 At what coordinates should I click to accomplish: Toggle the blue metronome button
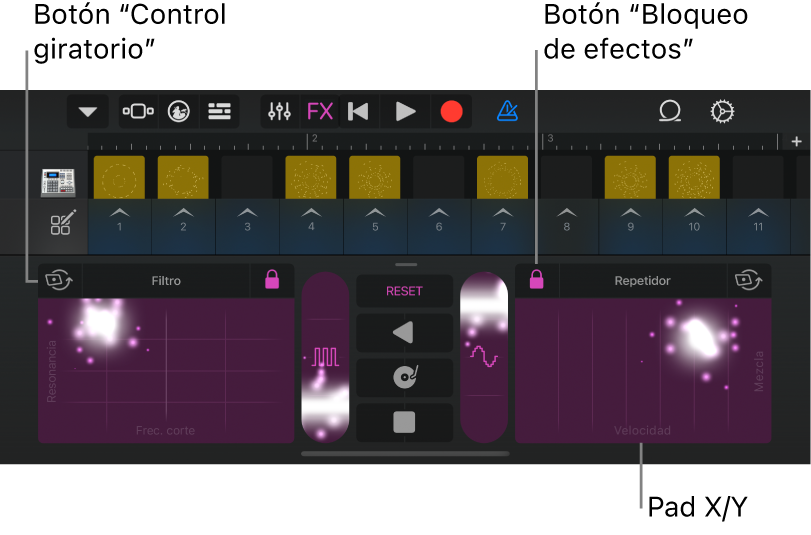coord(507,111)
